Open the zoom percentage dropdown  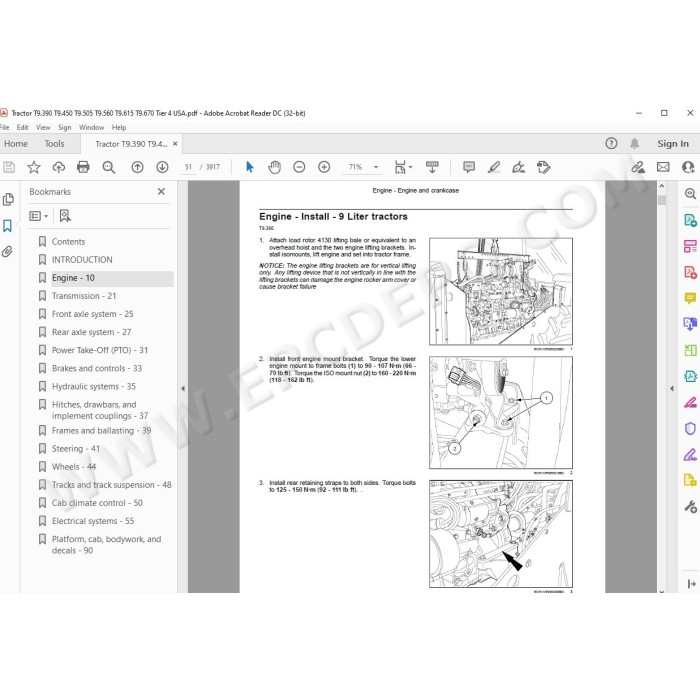click(x=376, y=167)
